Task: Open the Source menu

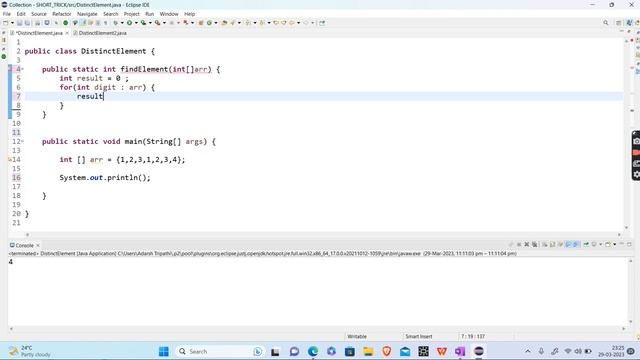Action: click(x=39, y=14)
